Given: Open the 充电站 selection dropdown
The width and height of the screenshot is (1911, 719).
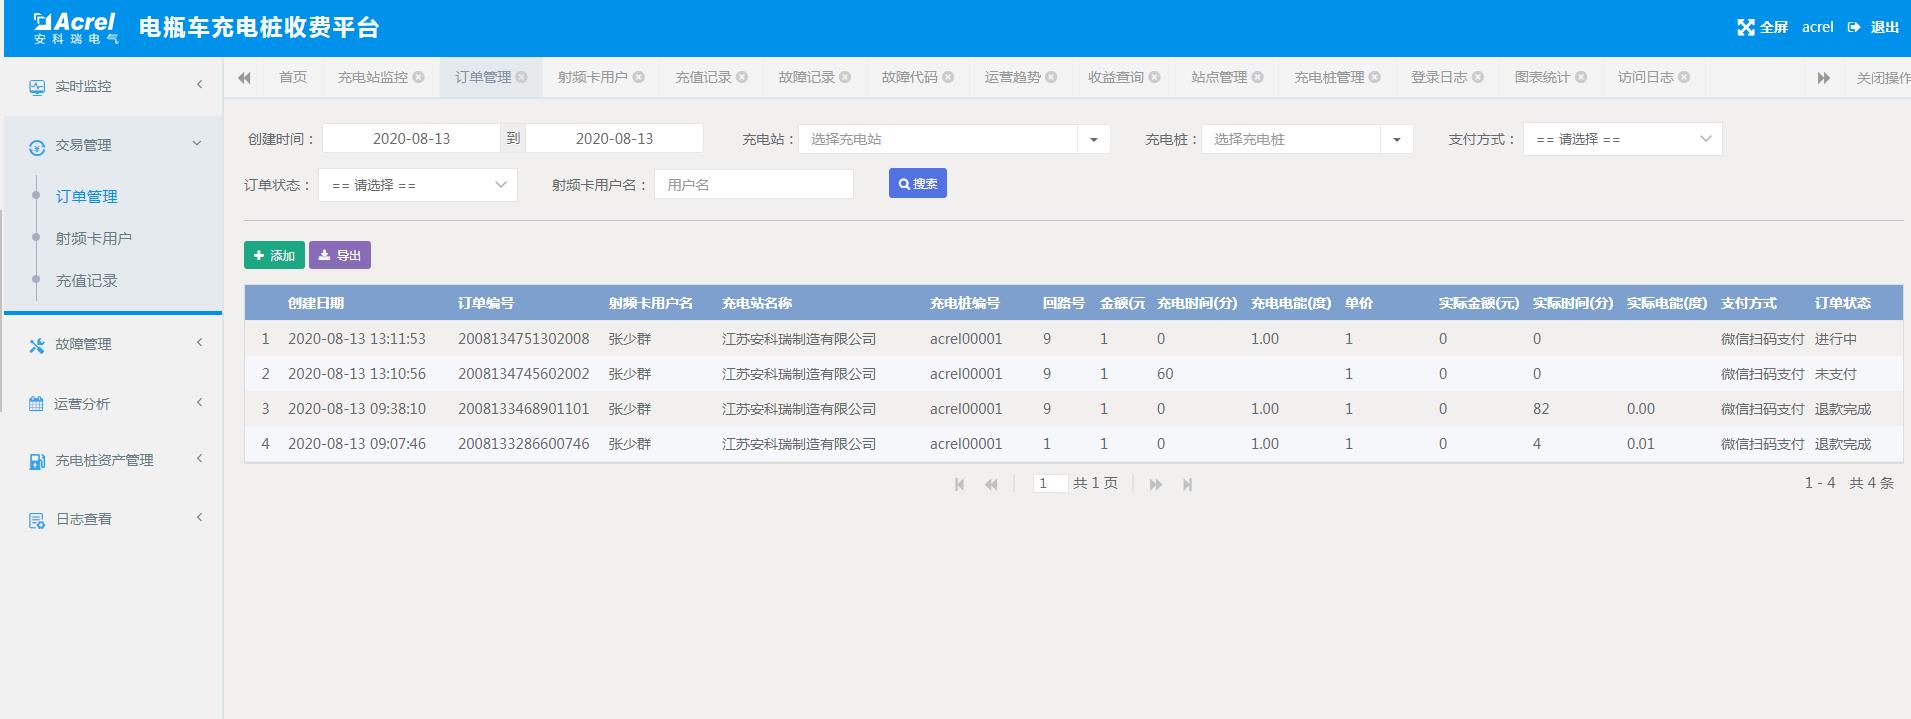Looking at the screenshot, I should click(953, 139).
